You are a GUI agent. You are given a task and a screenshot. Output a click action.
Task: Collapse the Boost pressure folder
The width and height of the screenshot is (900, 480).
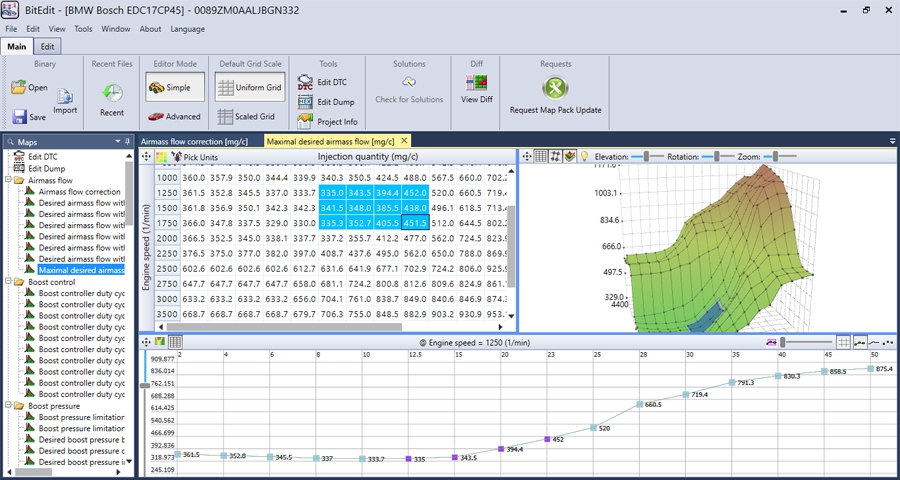(9, 406)
